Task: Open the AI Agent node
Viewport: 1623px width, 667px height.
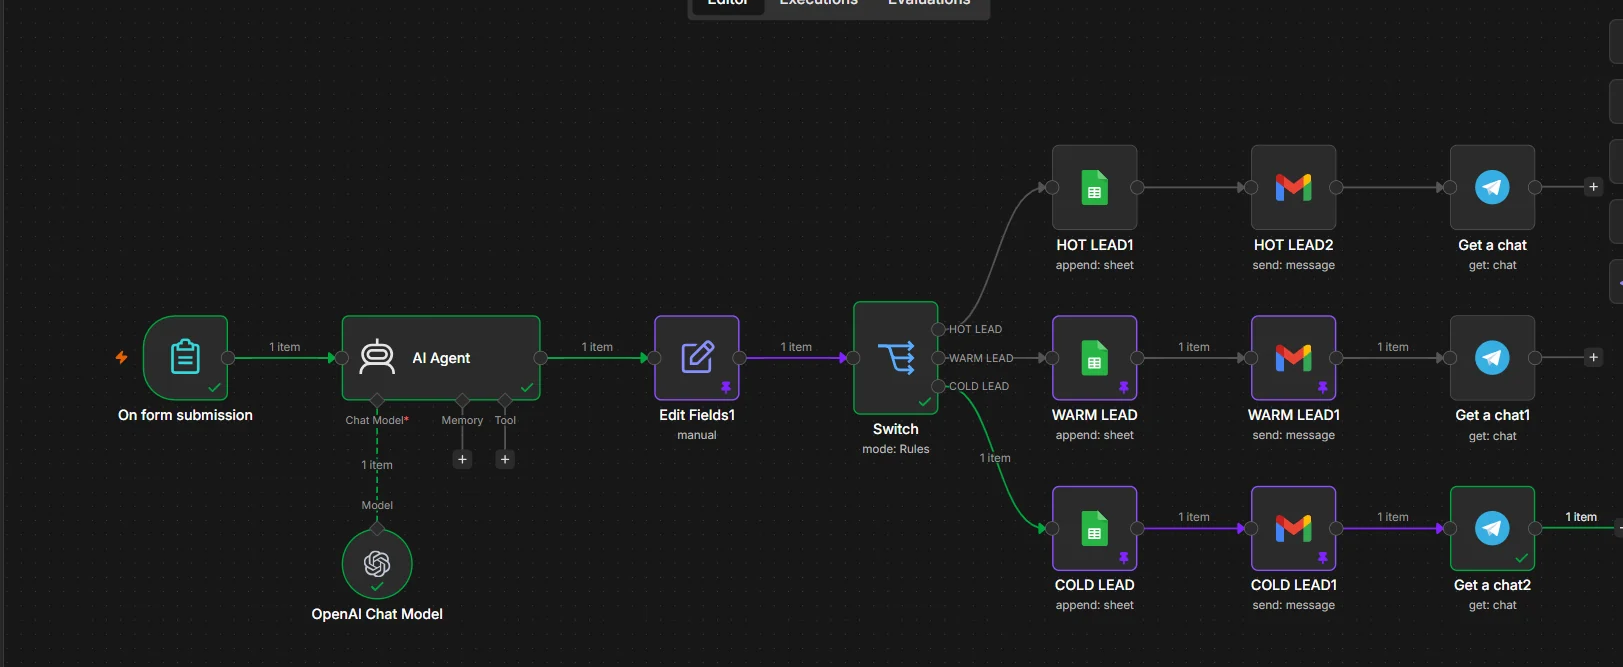Action: 441,358
